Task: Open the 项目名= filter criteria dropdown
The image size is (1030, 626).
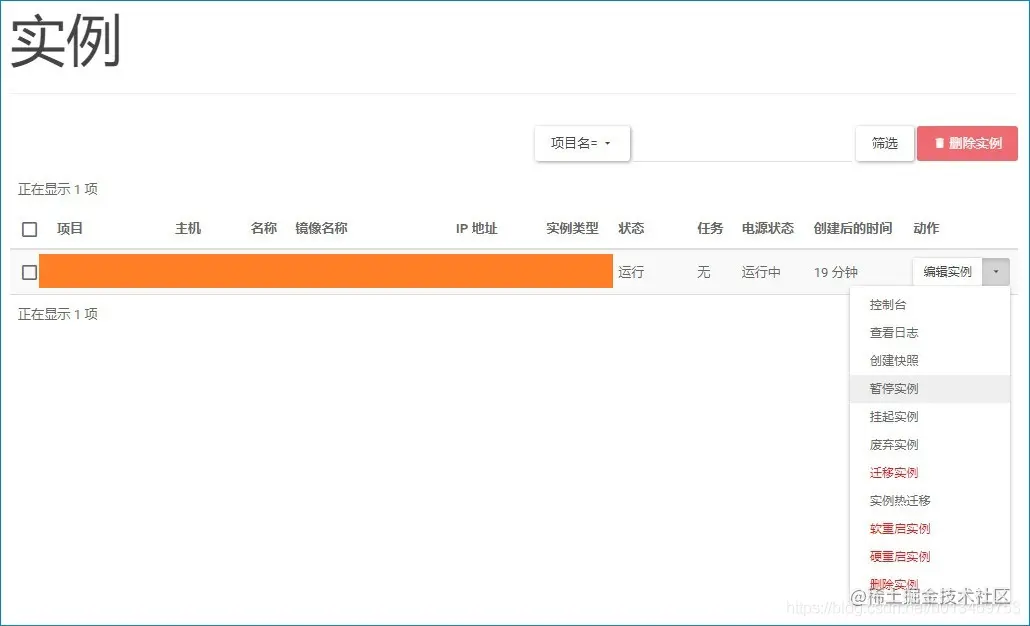Action: [x=582, y=143]
